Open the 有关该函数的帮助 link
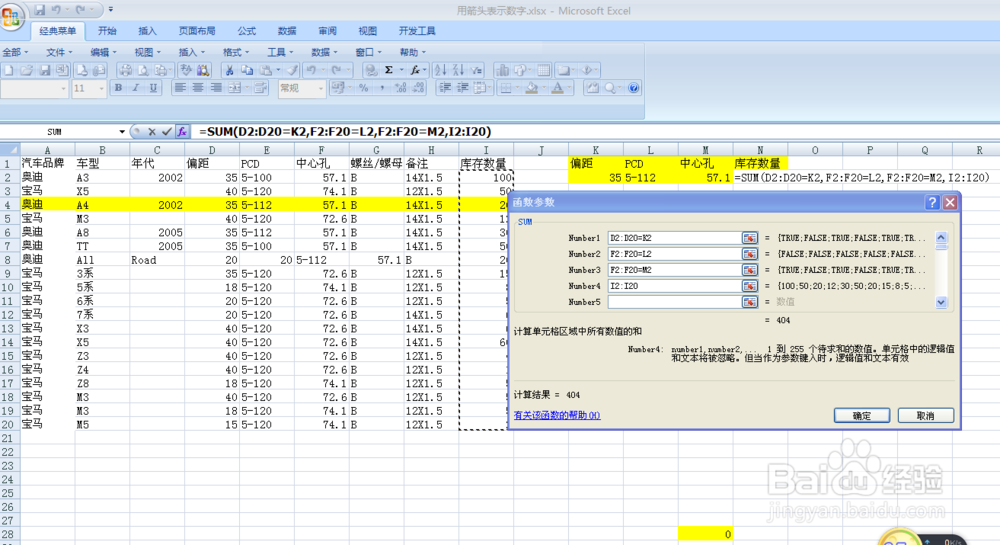The image size is (1000, 545). 557,415
